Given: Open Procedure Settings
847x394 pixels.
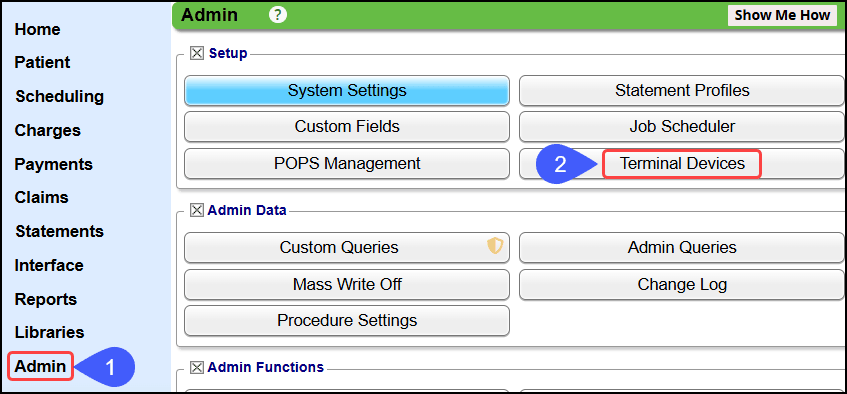Looking at the screenshot, I should point(347,320).
